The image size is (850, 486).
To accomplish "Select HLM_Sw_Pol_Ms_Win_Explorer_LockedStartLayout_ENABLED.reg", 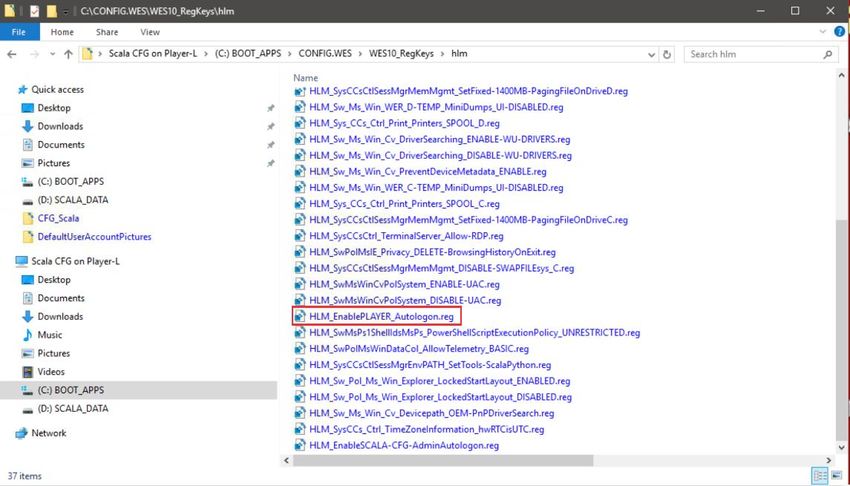I will coord(439,381).
